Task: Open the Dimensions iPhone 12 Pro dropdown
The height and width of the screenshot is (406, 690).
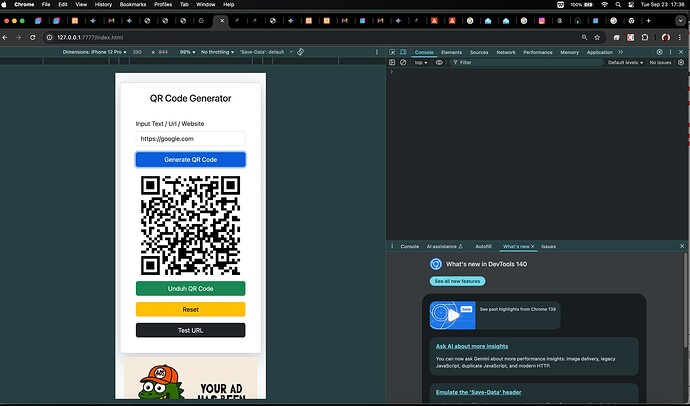Action: coord(95,51)
